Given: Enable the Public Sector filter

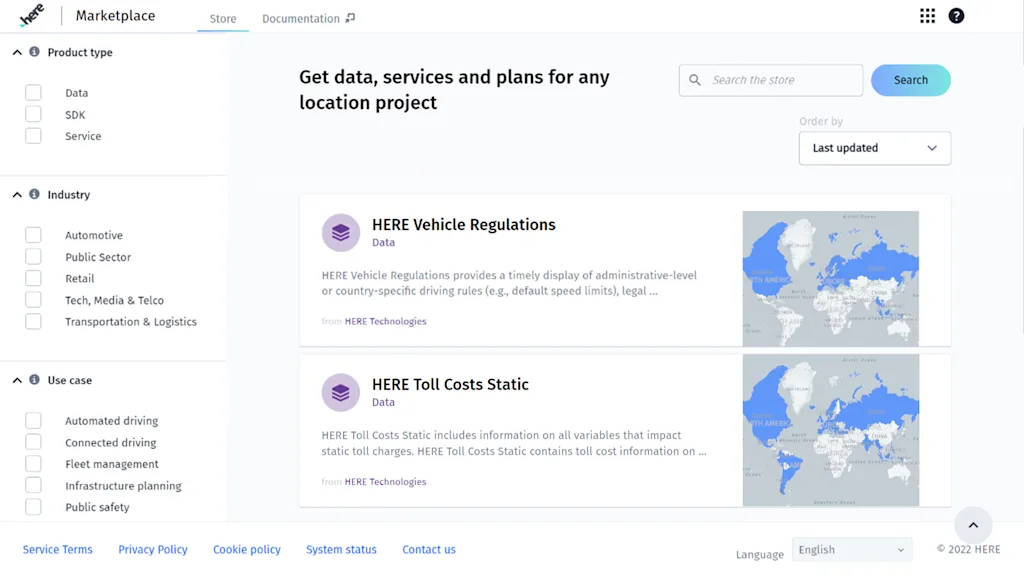Looking at the screenshot, I should (33, 257).
